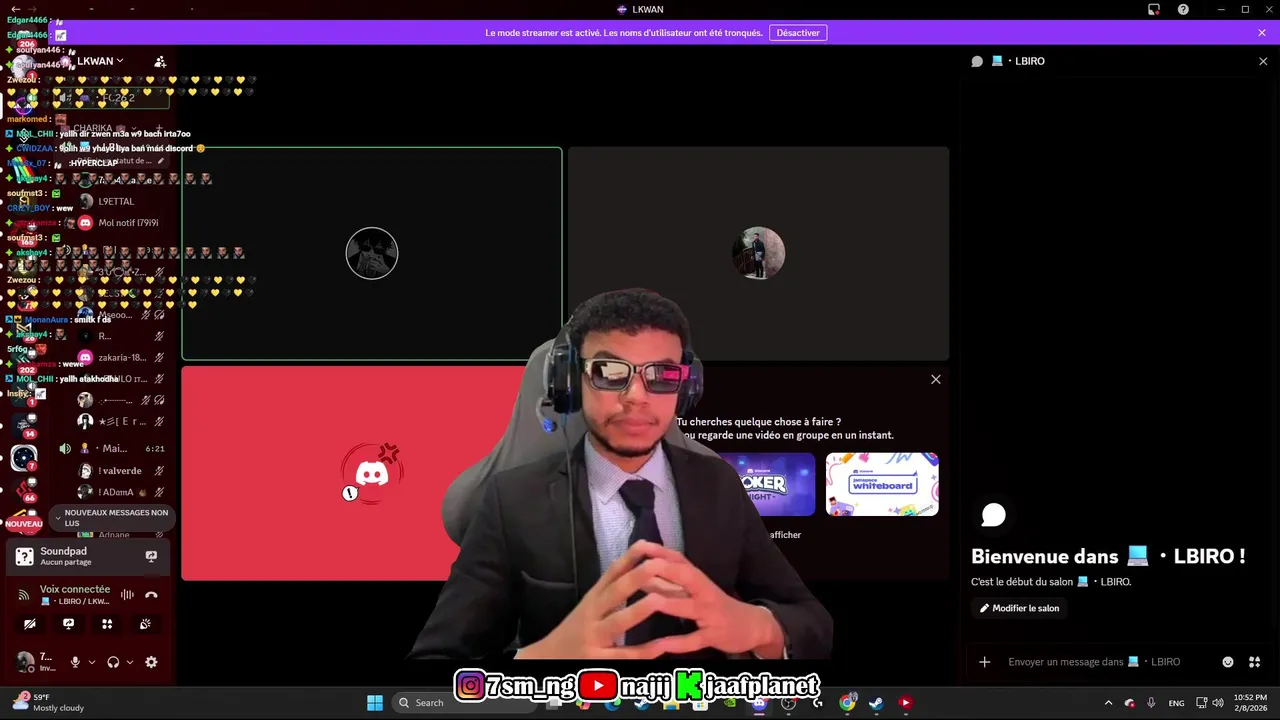This screenshot has height=720, width=1280.
Task: Select the Poker Night activity thumbnail
Action: point(765,484)
